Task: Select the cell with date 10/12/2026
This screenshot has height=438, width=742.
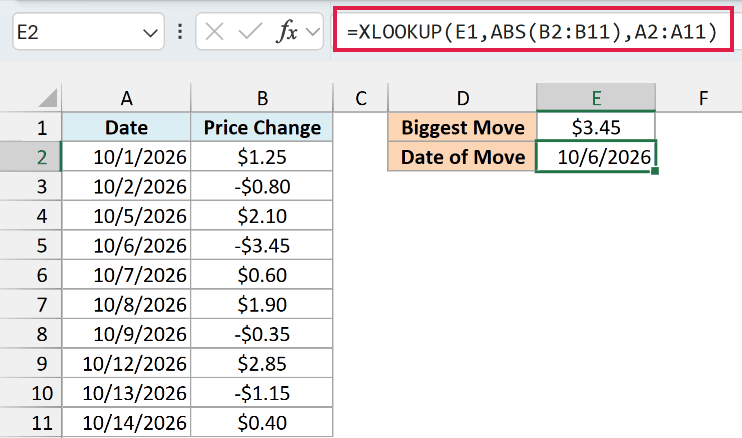Action: [126, 363]
